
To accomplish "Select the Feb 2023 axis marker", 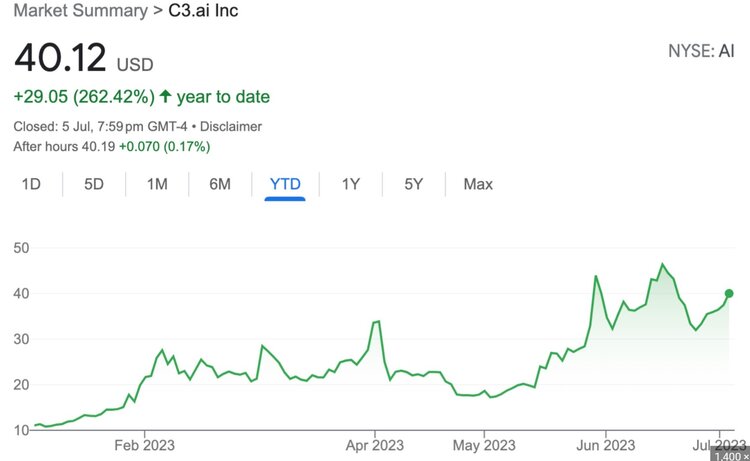I will coord(144,445).
